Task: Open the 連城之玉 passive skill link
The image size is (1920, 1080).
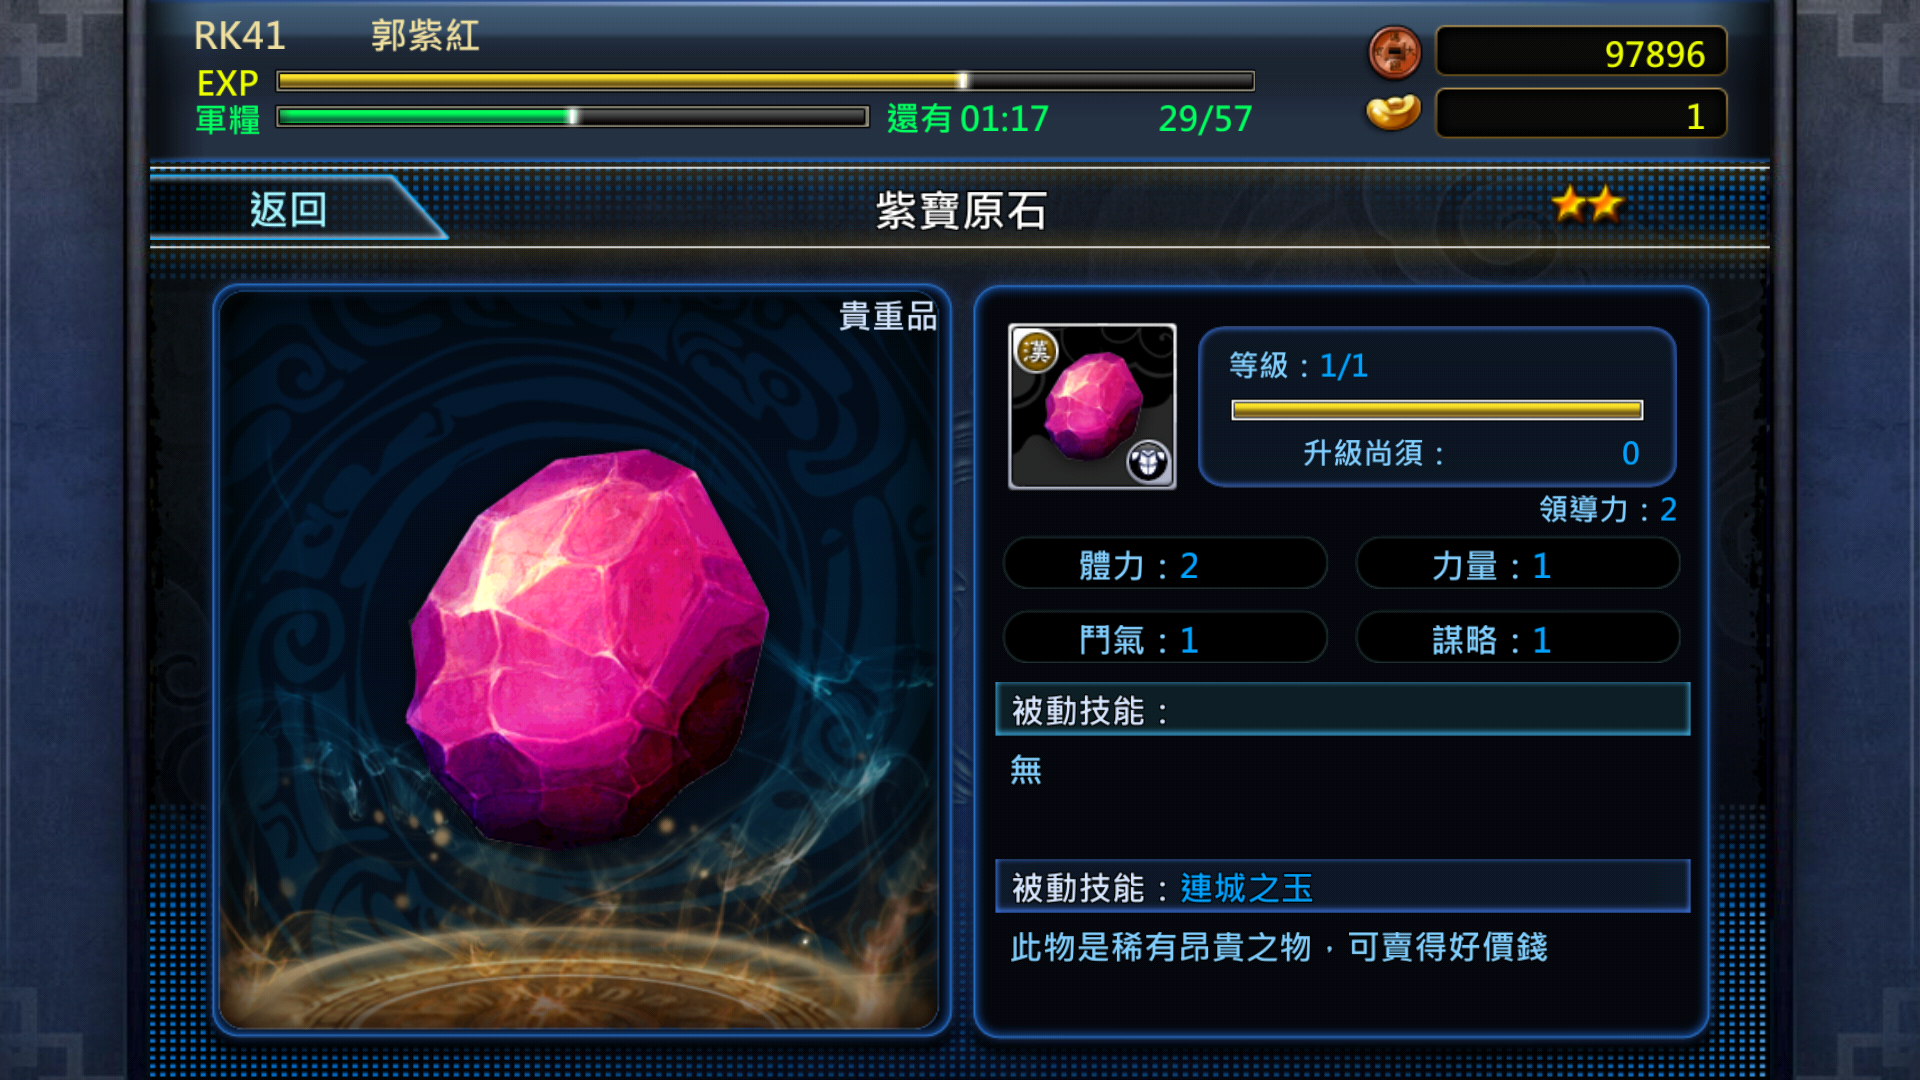Action: (x=1246, y=888)
